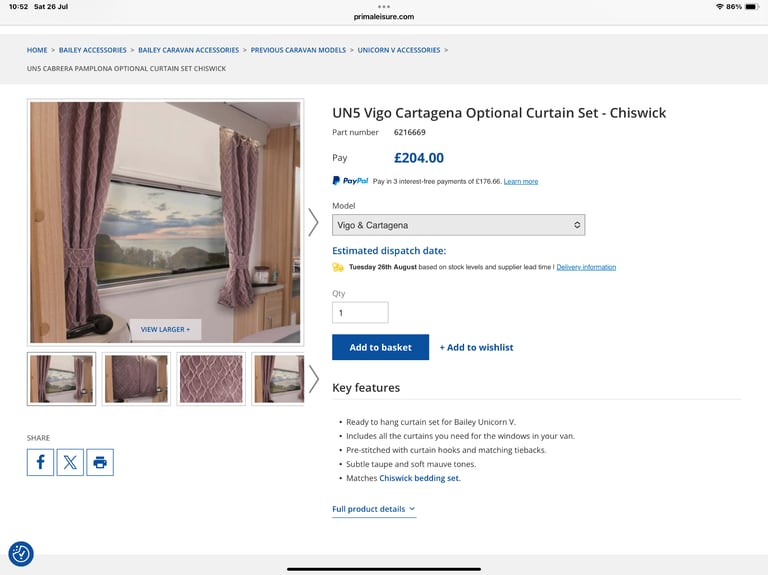The width and height of the screenshot is (768, 575).
Task: Share product on X icon
Action: point(70,462)
